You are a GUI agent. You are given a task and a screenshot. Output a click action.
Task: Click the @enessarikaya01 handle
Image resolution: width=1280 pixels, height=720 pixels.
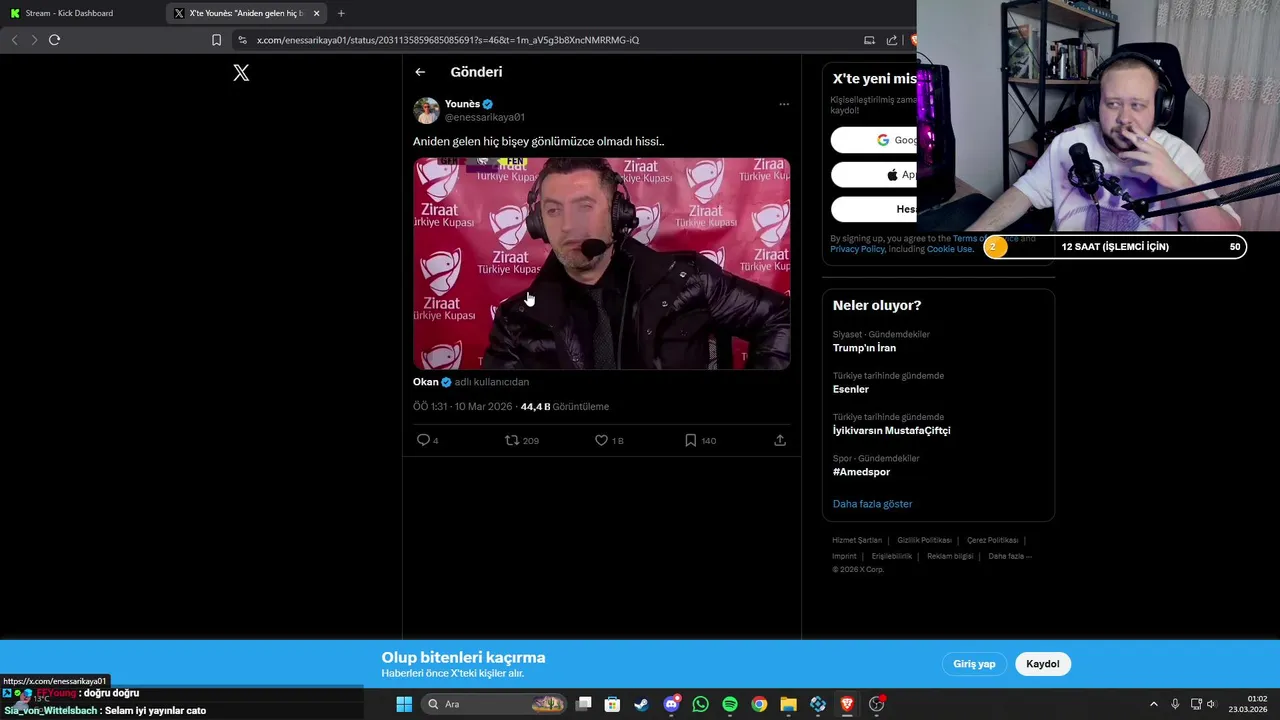tap(484, 117)
